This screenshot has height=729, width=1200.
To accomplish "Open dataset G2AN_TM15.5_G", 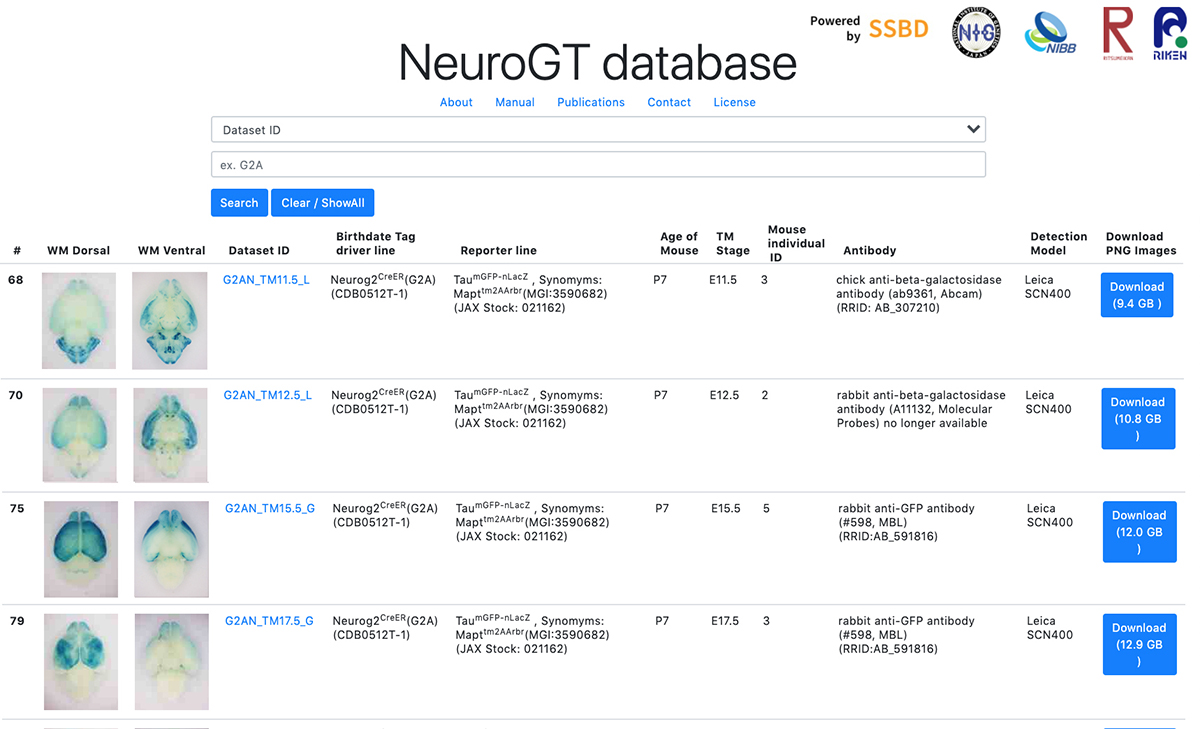I will (270, 508).
